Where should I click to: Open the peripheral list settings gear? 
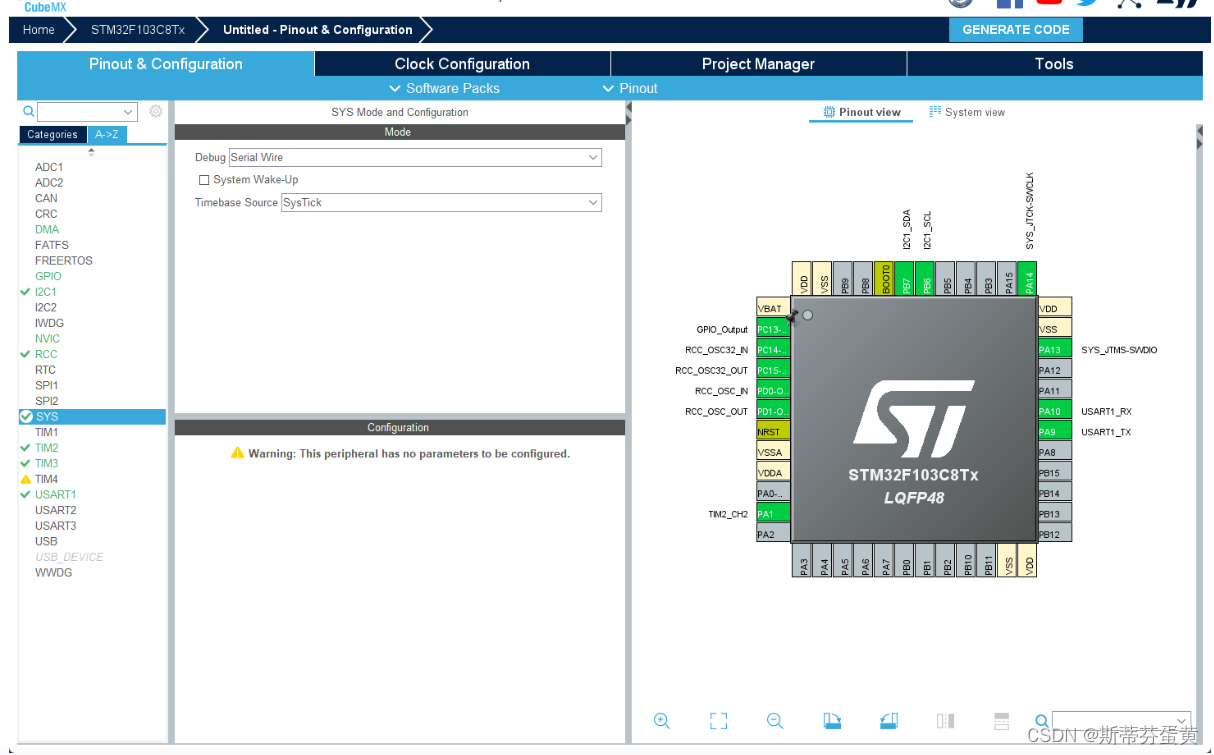click(x=156, y=112)
